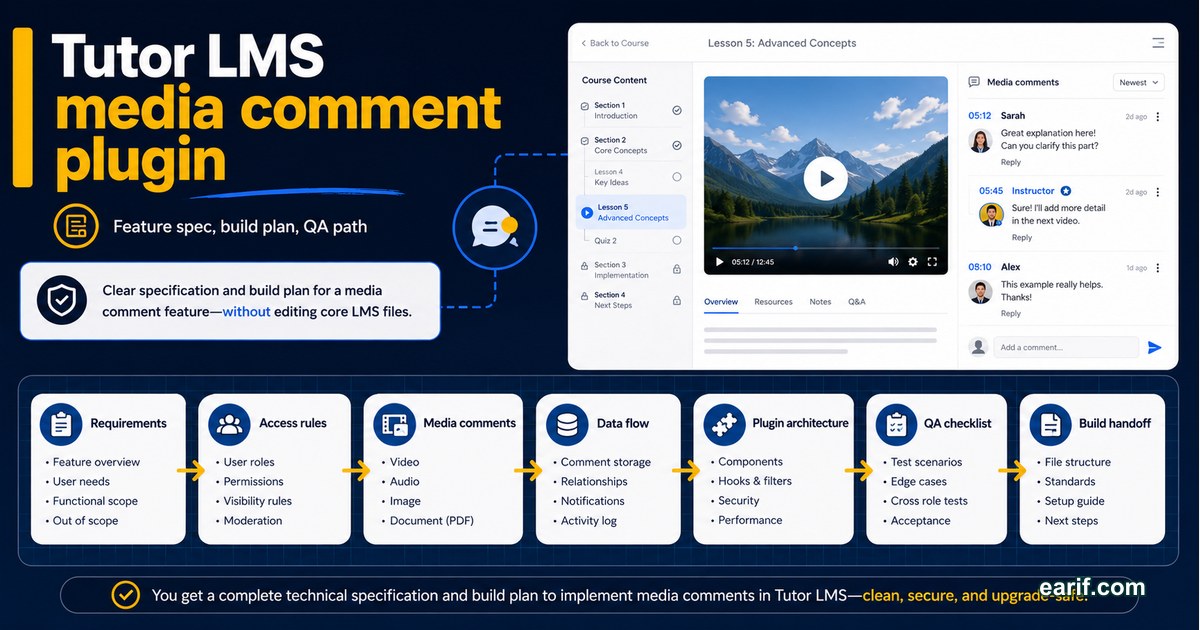Click the 'Document (PDF)' list item
Screen dimensions: 1200x630
click(432, 520)
